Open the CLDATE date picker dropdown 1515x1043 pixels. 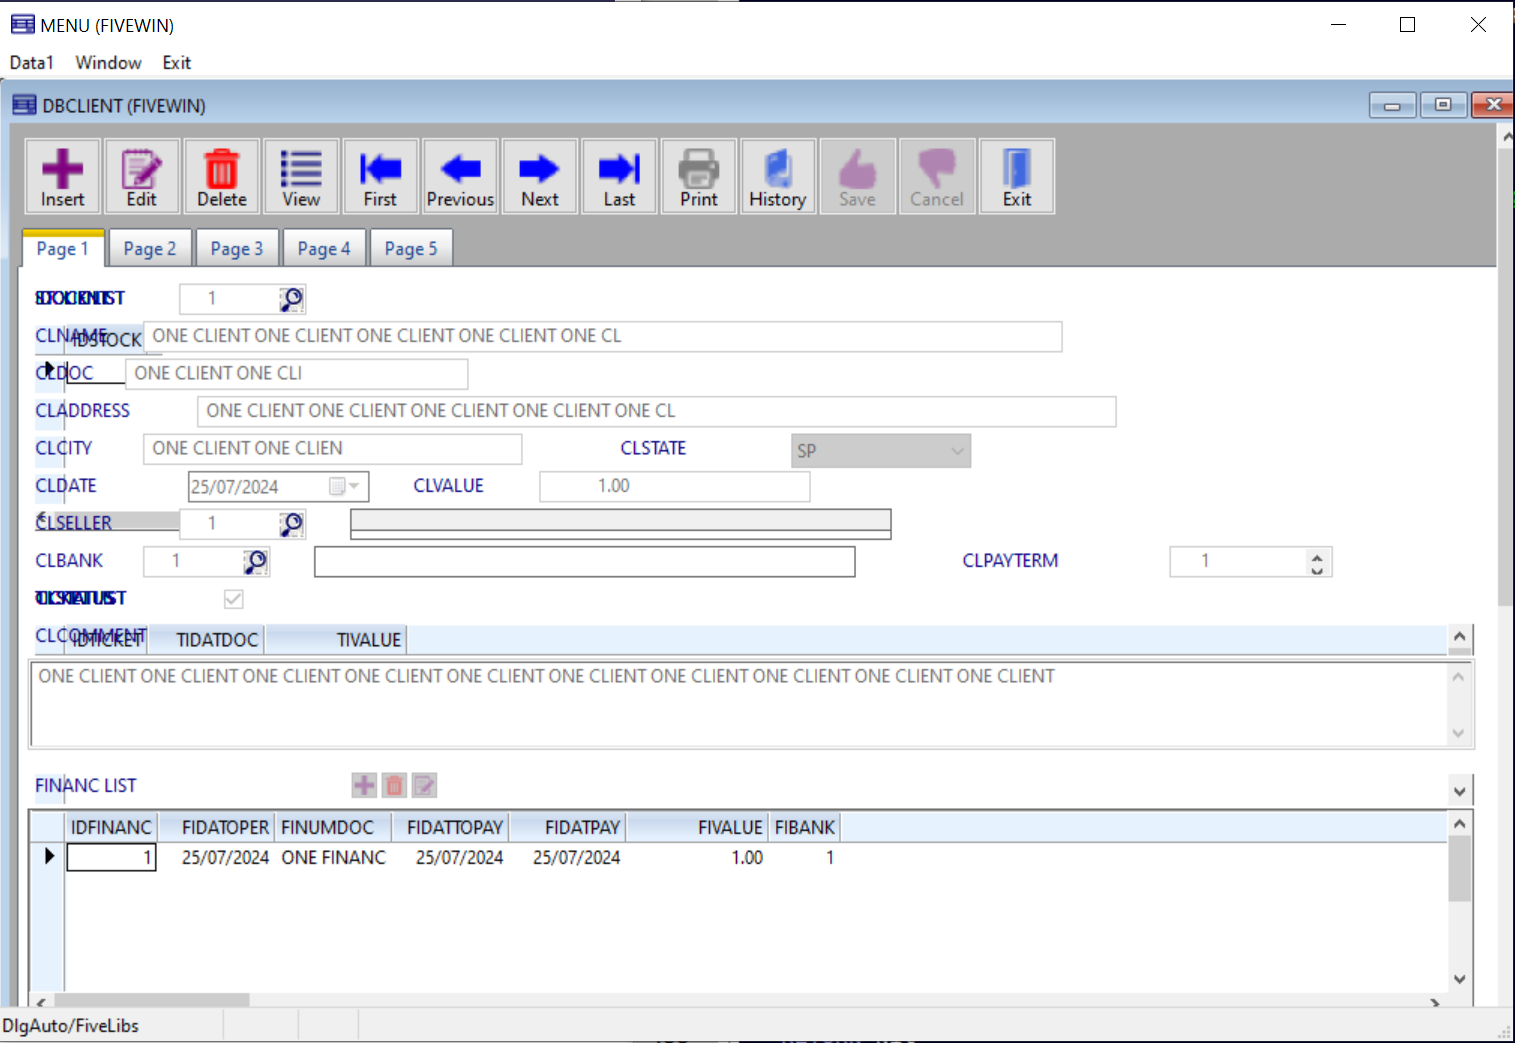[353, 487]
